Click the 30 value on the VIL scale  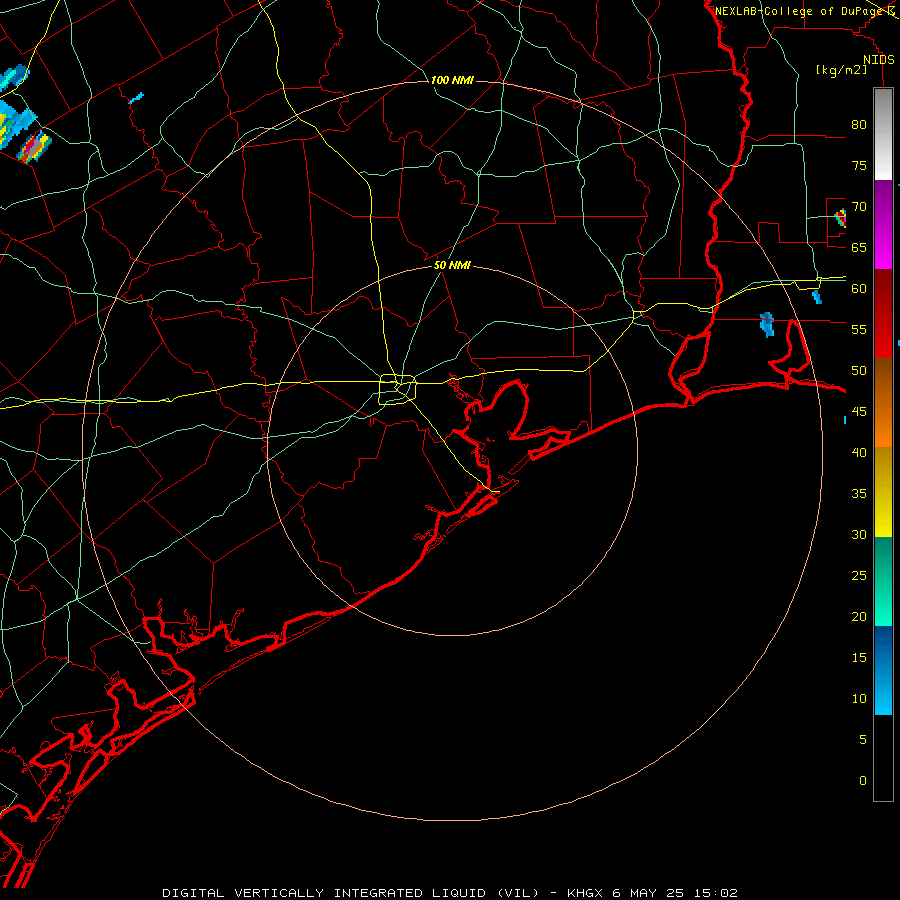[859, 535]
